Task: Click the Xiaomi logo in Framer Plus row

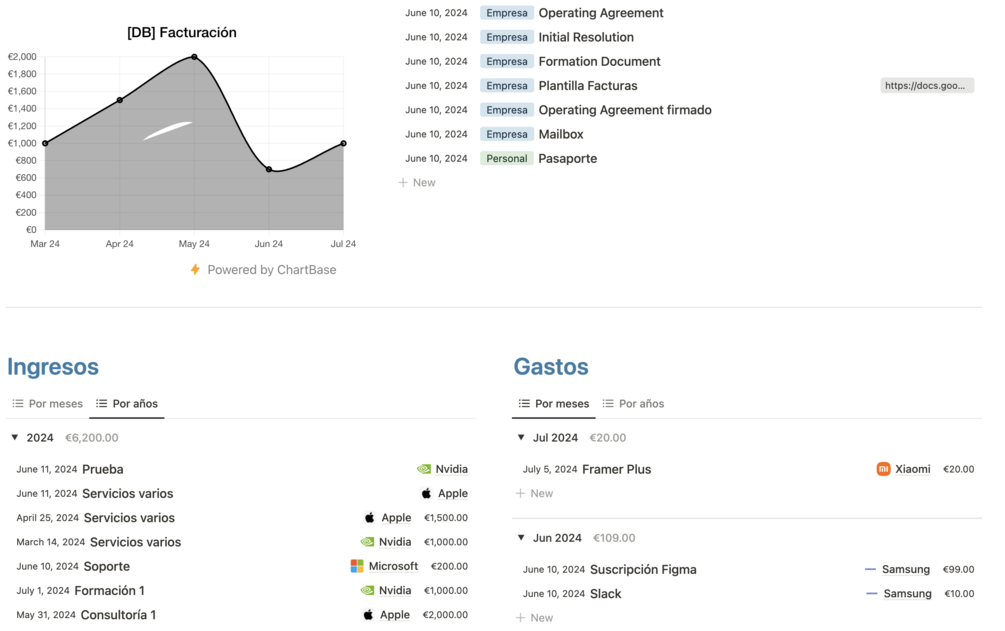Action: [883, 469]
